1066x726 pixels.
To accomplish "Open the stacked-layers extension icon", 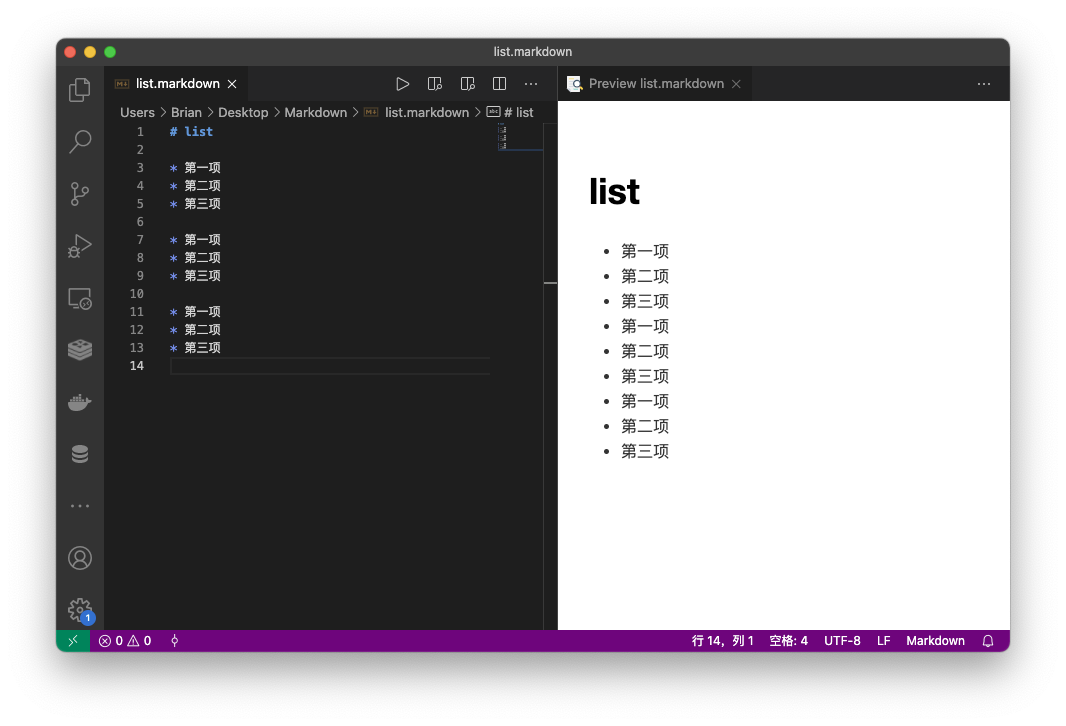I will [x=80, y=350].
